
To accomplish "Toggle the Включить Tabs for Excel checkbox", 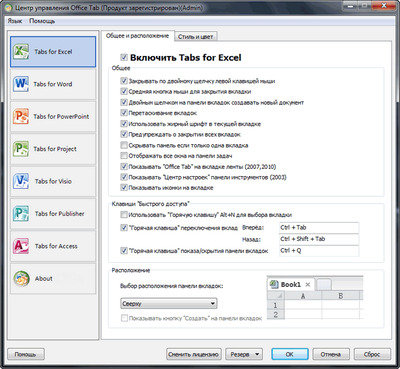I will click(x=124, y=57).
